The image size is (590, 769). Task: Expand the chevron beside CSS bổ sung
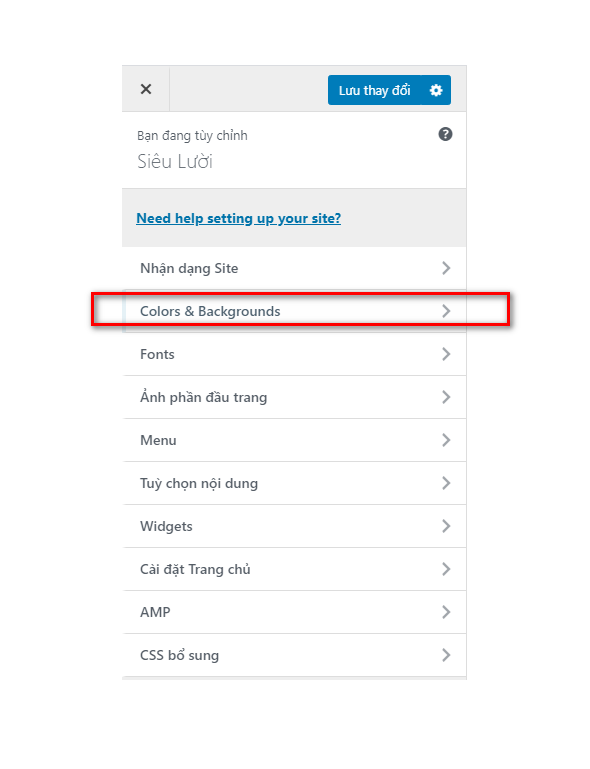pos(446,655)
